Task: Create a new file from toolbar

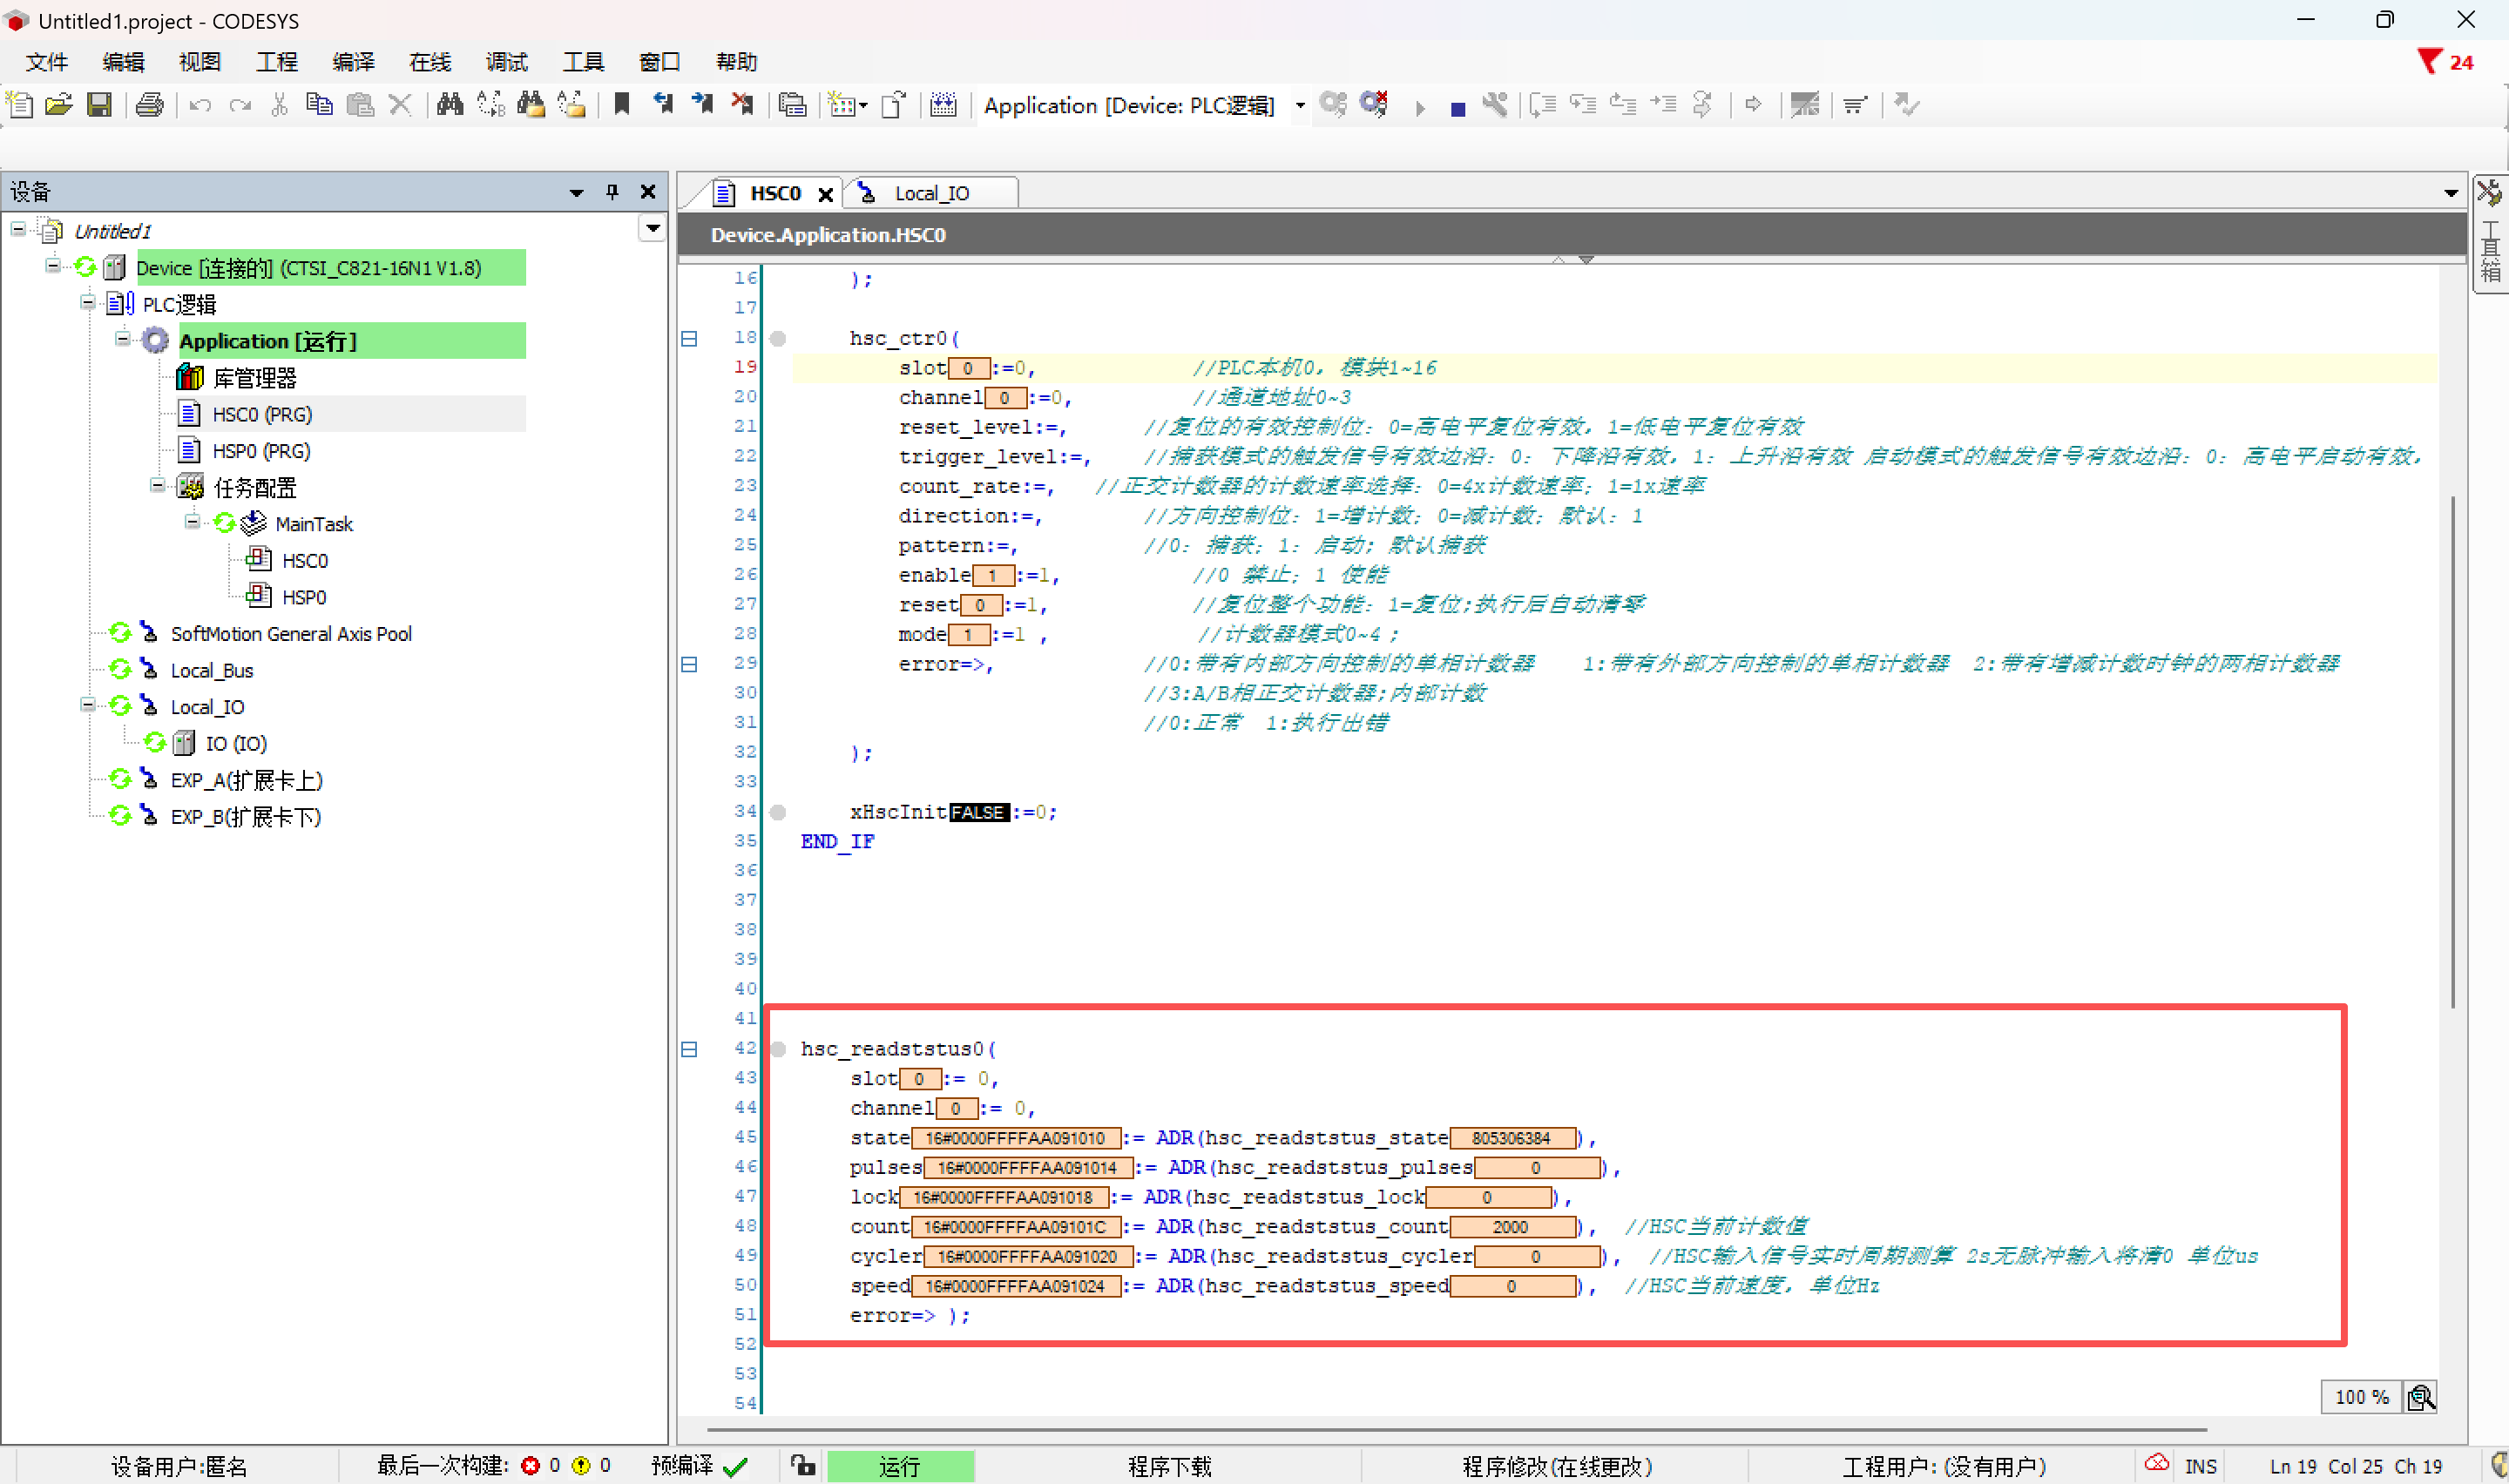Action: [x=20, y=104]
